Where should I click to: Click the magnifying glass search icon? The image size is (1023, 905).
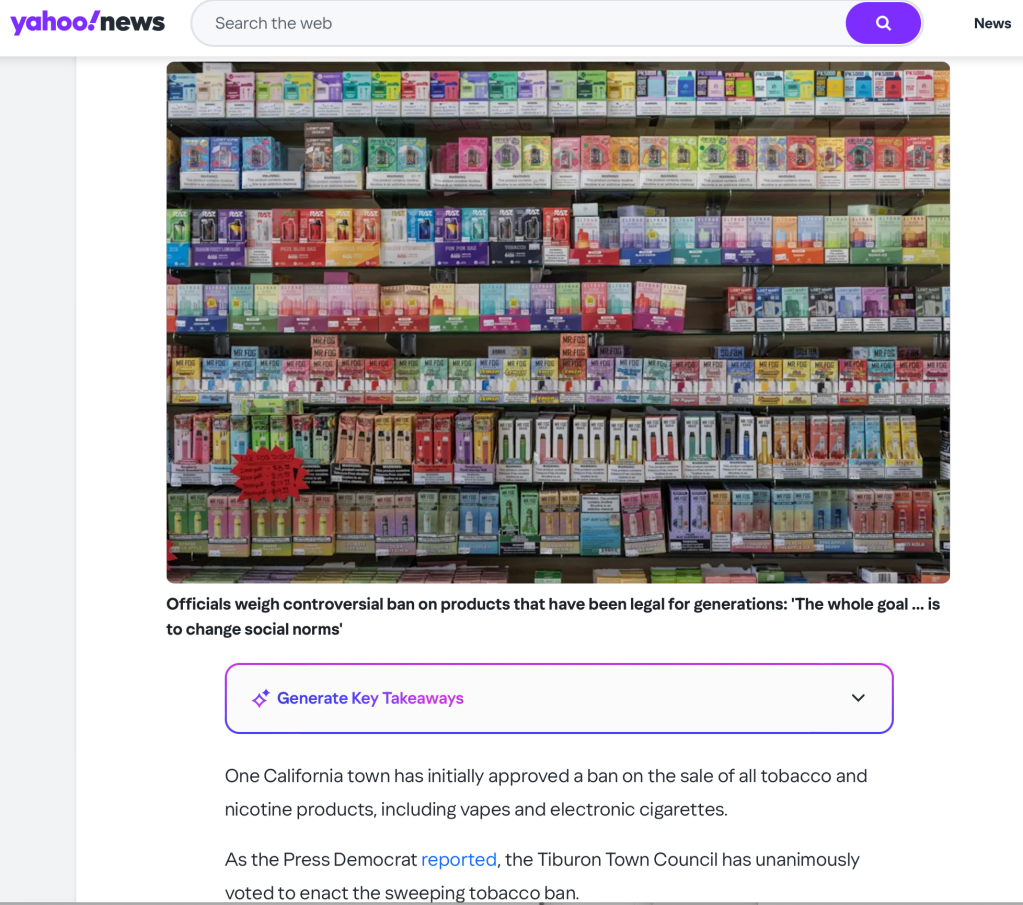tap(883, 23)
